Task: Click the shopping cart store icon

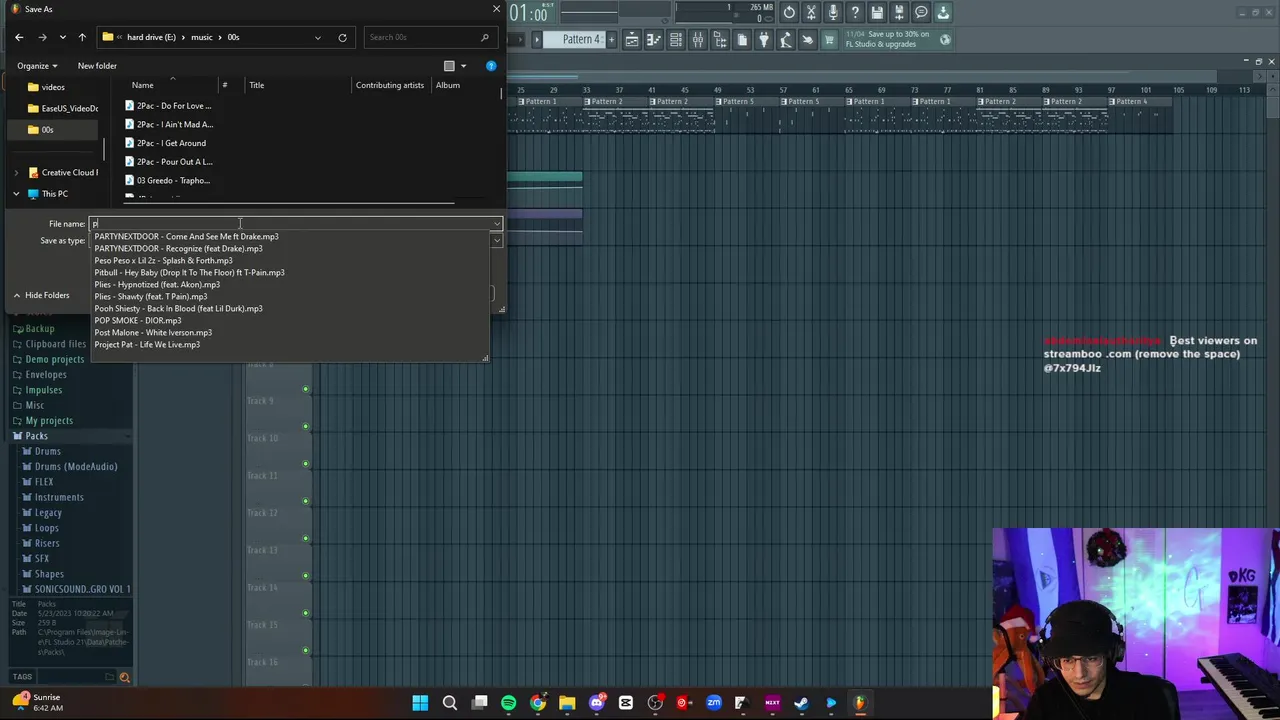Action: (x=829, y=40)
